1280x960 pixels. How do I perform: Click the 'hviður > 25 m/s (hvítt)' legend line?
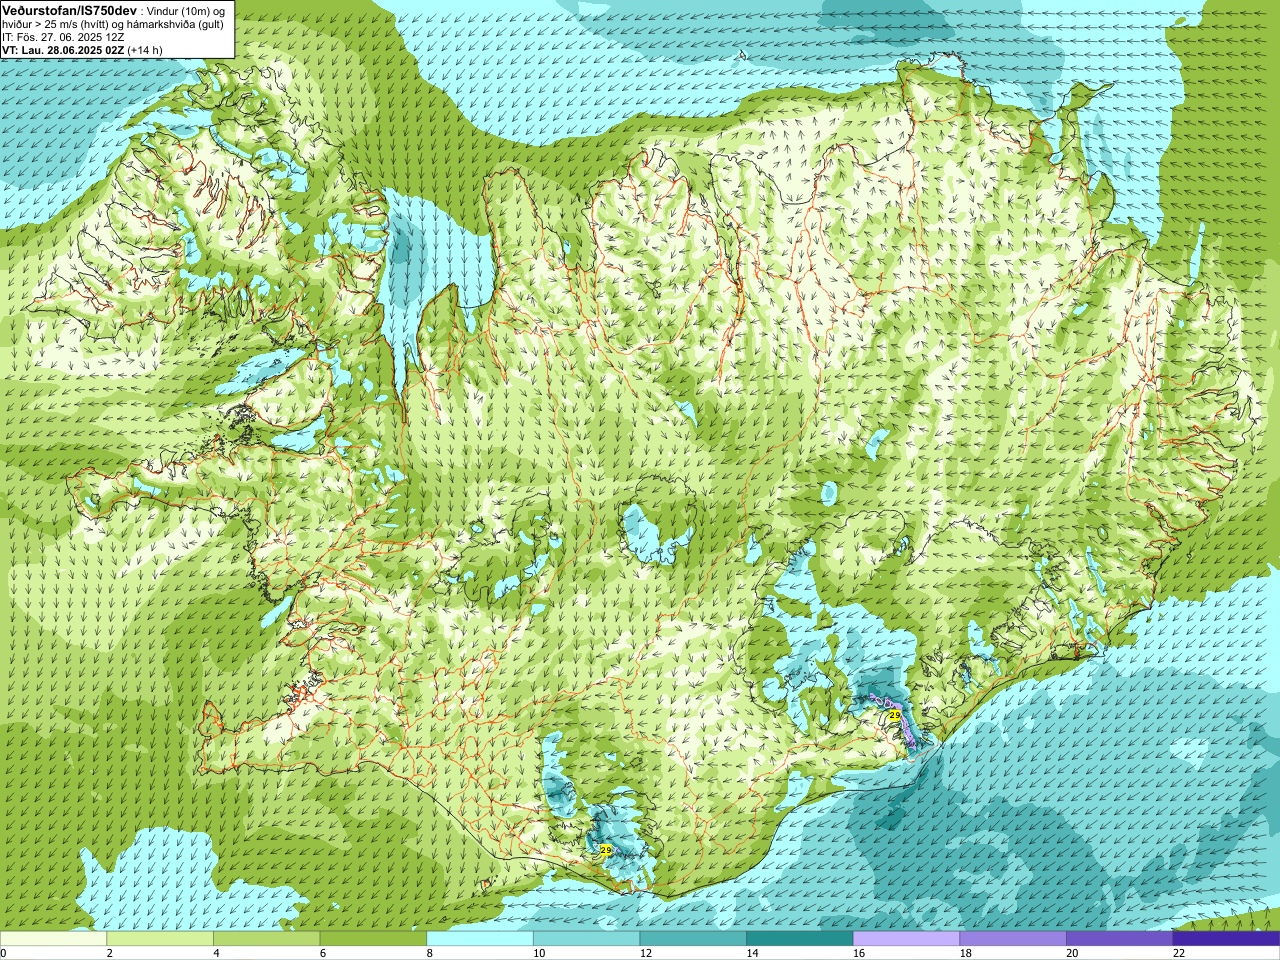(x=55, y=24)
